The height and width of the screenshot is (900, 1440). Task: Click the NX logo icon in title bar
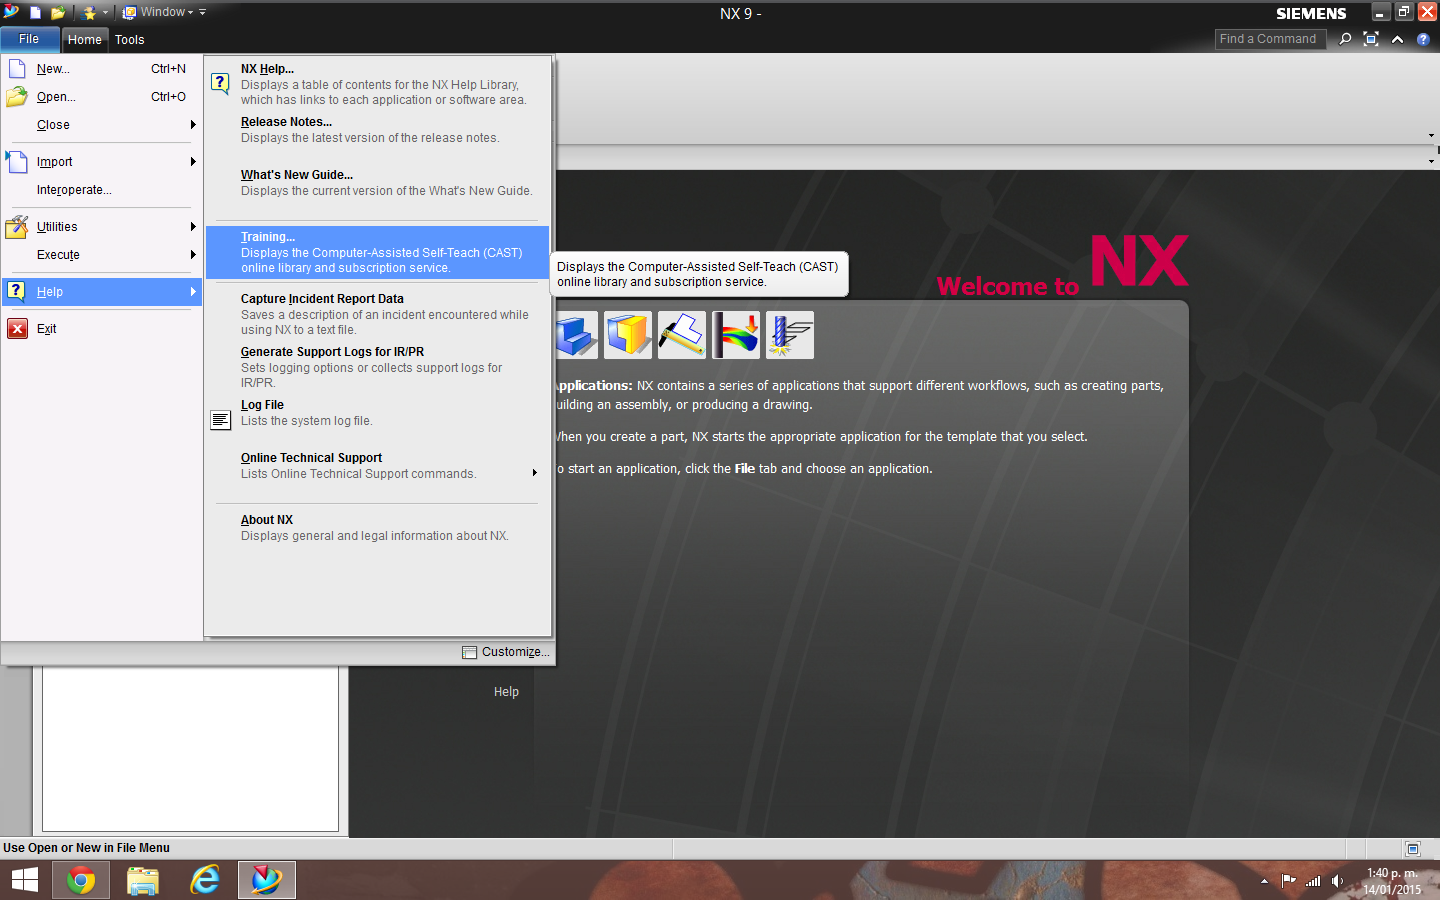click(x=11, y=12)
